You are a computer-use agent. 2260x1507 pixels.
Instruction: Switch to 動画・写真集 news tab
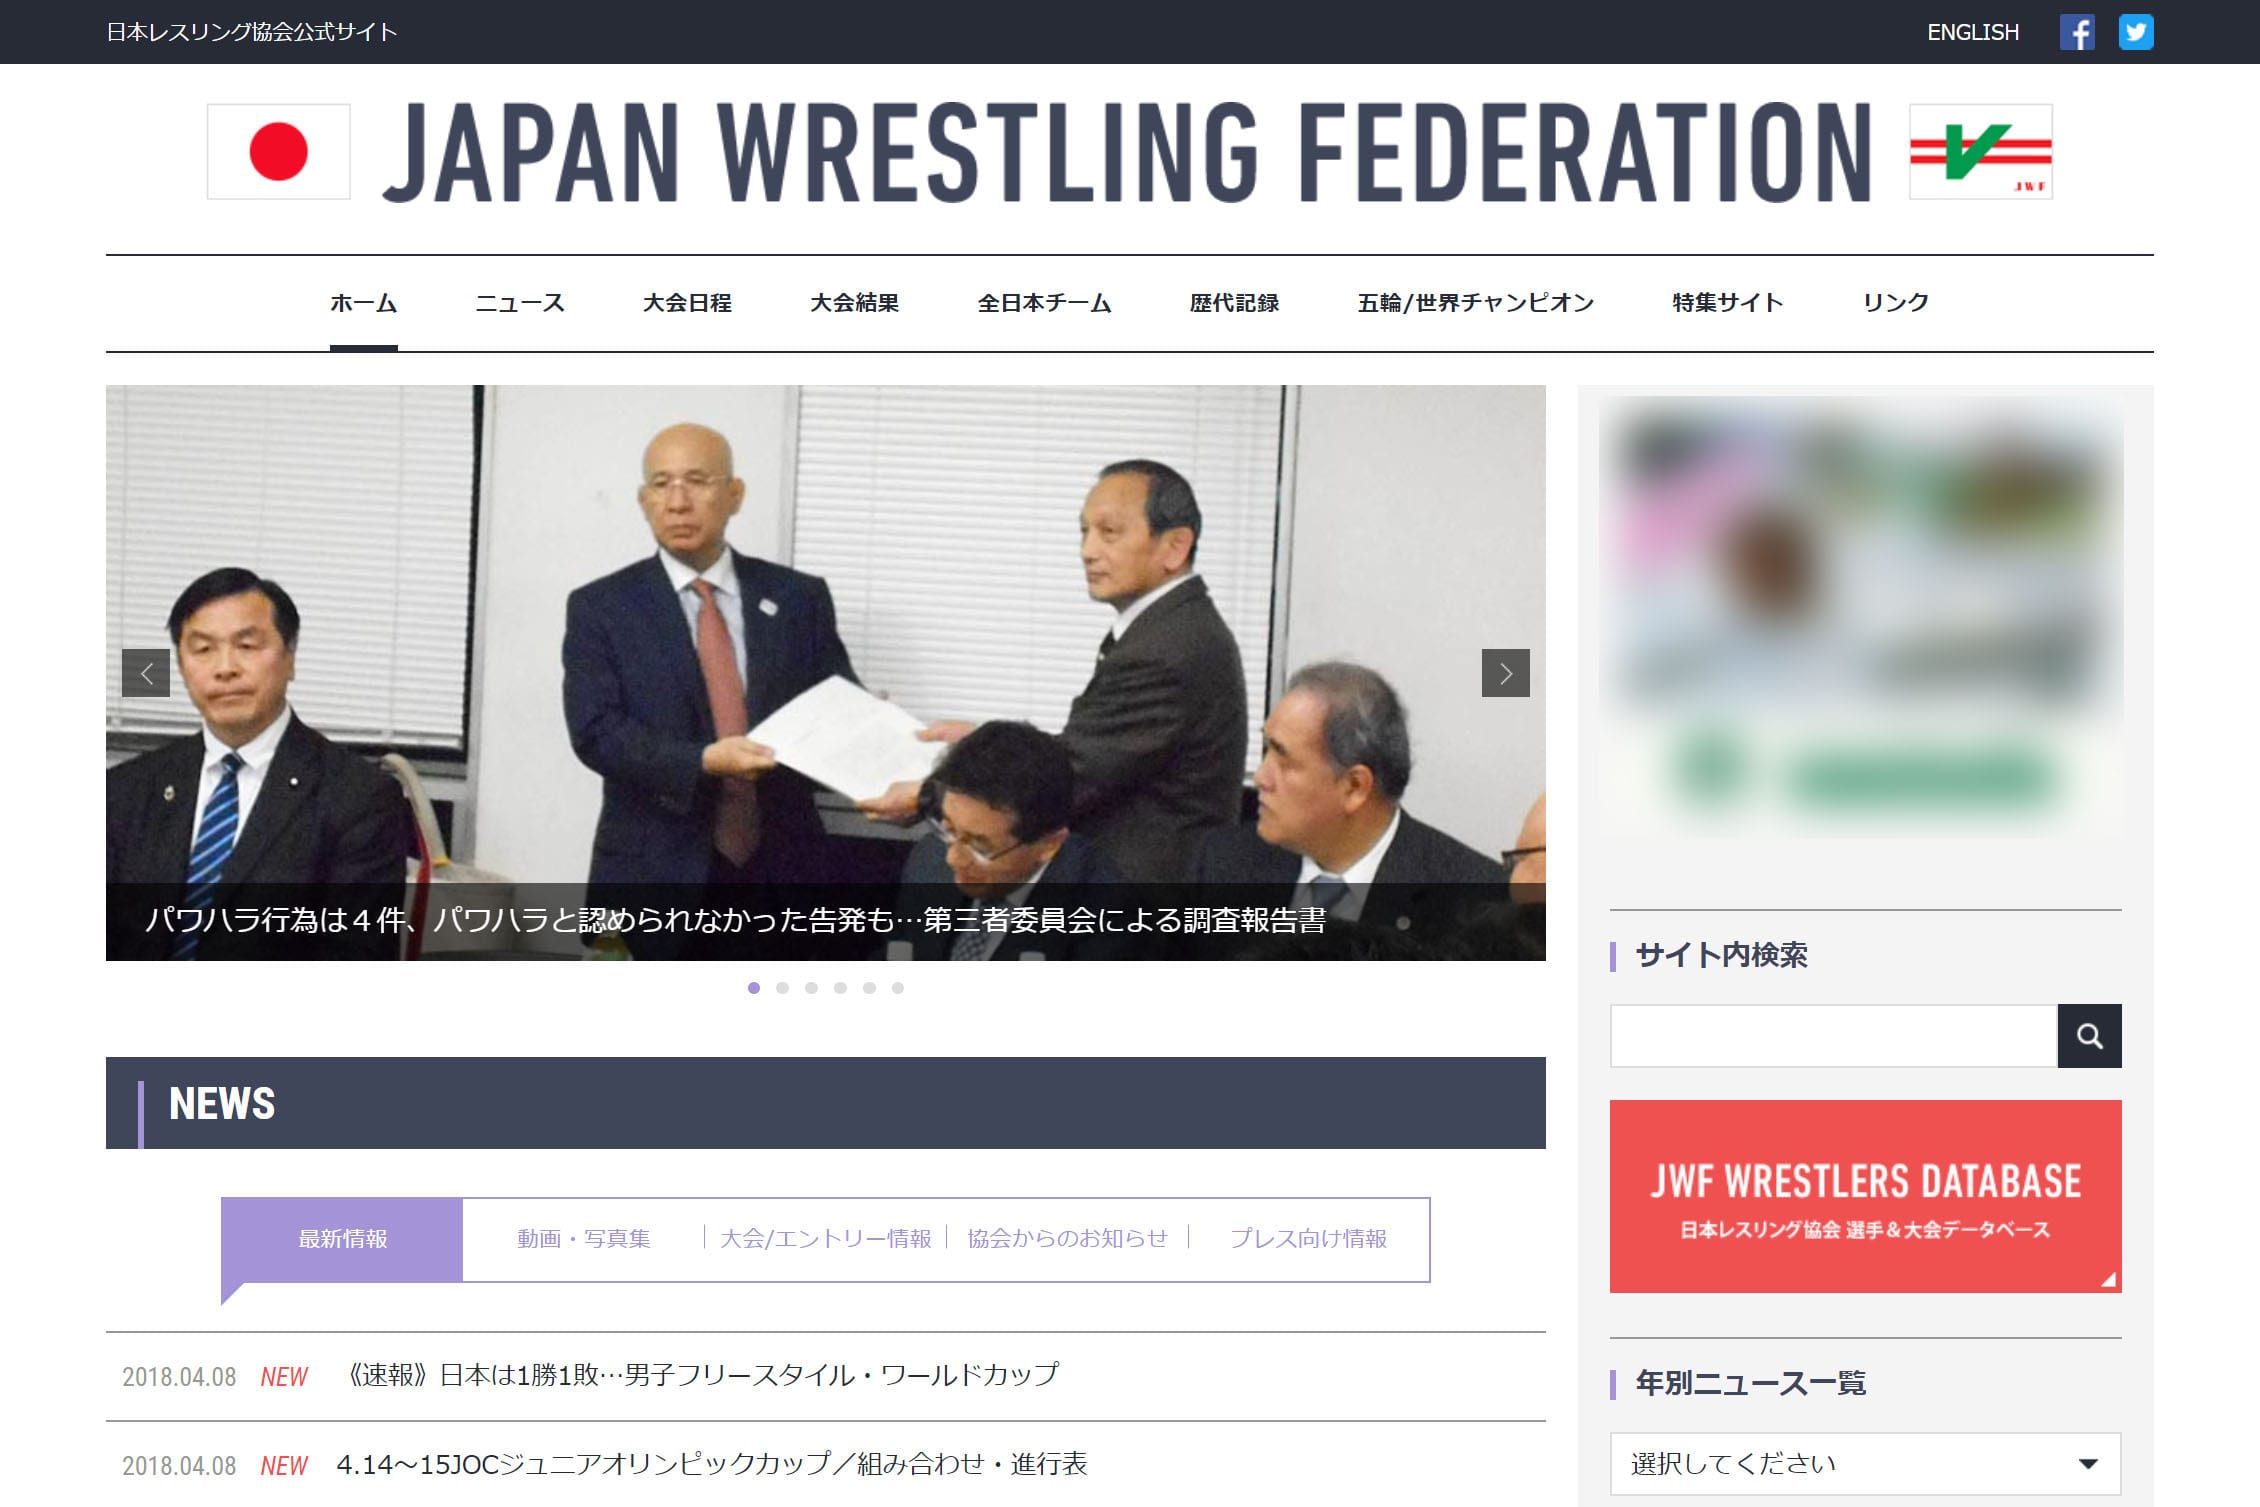click(584, 1239)
